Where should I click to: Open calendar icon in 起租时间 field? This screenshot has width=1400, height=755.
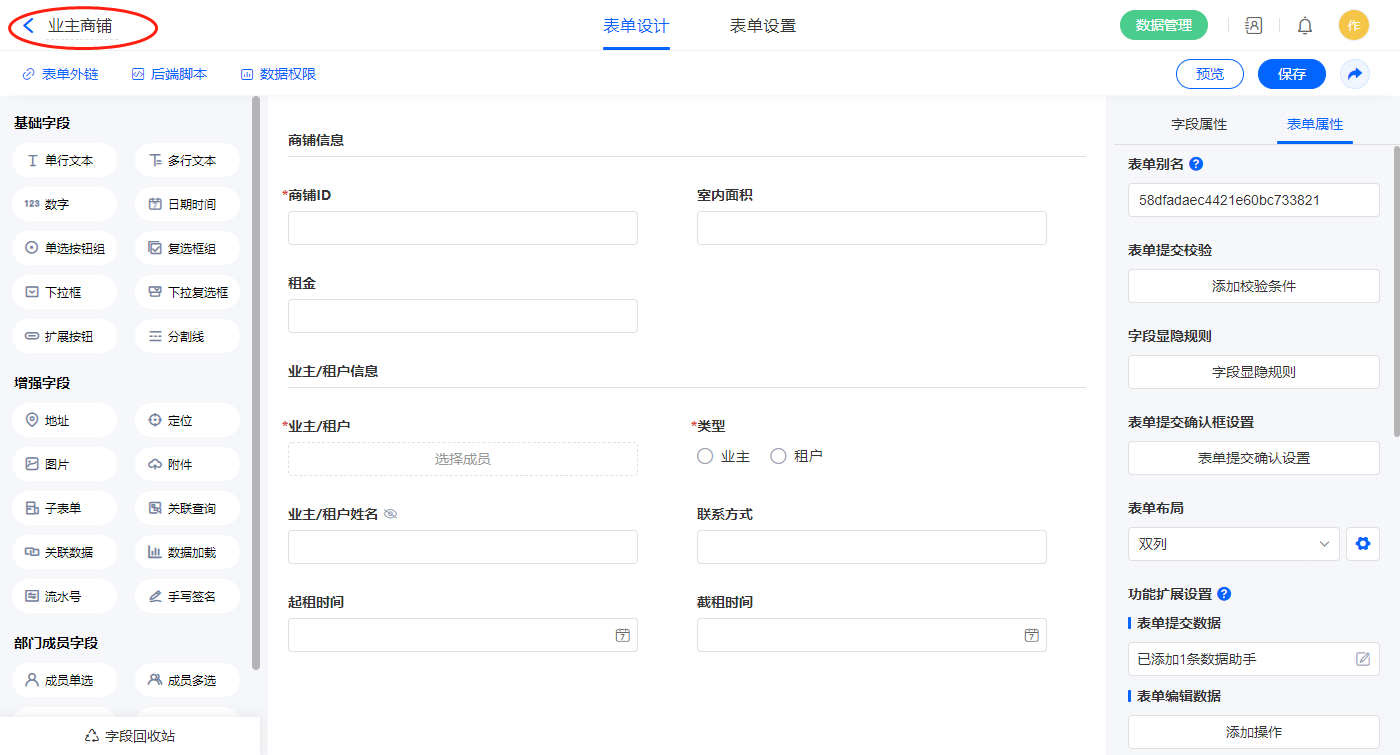click(622, 635)
